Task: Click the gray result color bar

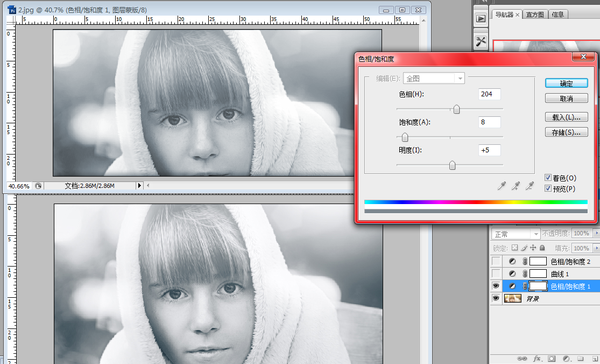Action: pyautogui.click(x=476, y=211)
